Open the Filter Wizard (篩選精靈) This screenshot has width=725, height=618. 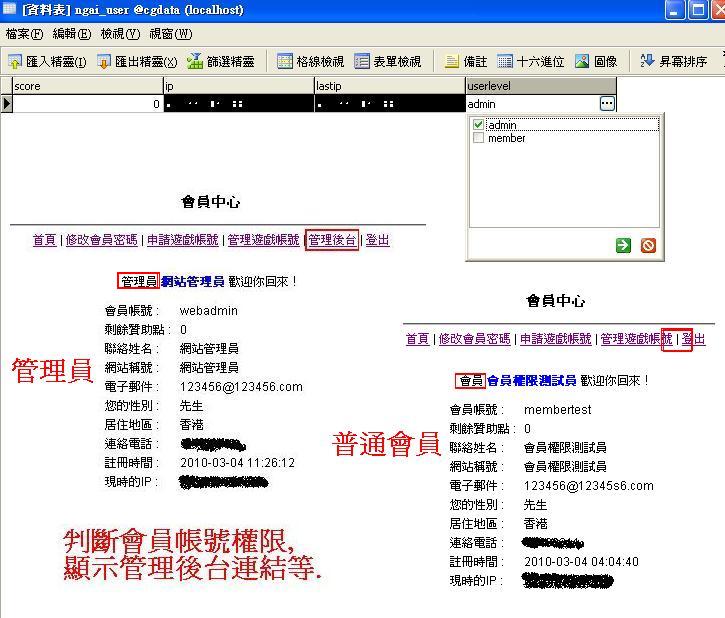pos(221,61)
